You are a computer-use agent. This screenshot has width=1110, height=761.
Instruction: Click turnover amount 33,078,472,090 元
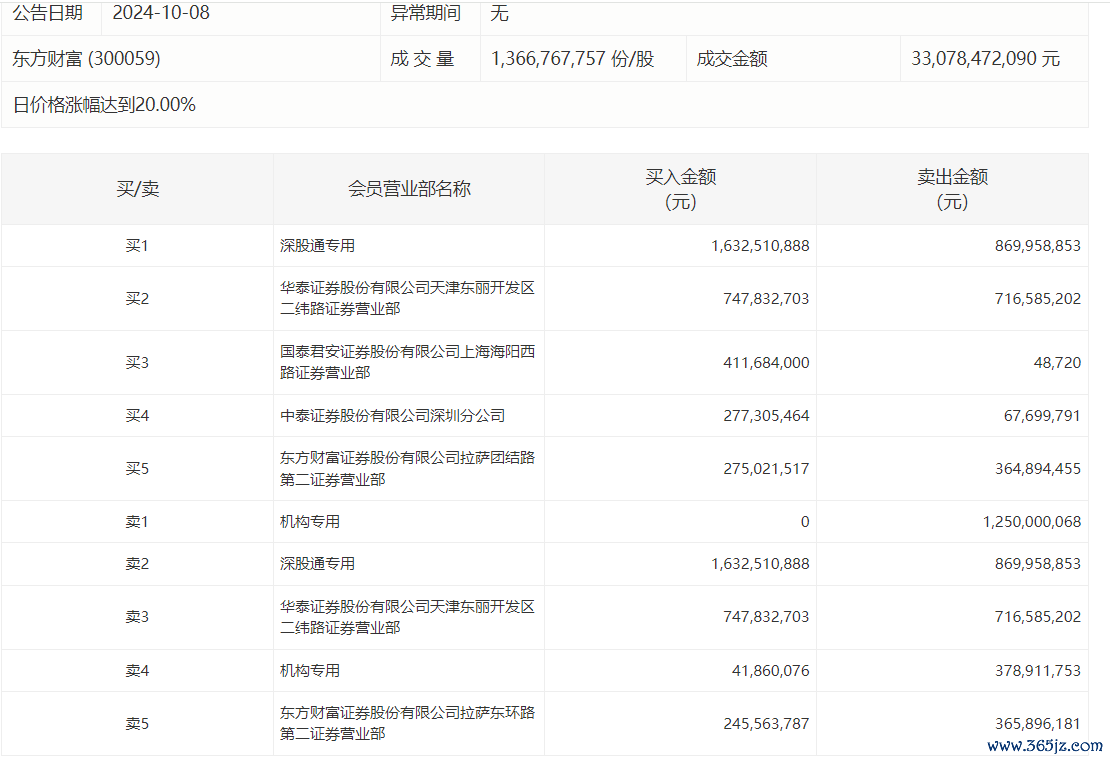pos(985,59)
